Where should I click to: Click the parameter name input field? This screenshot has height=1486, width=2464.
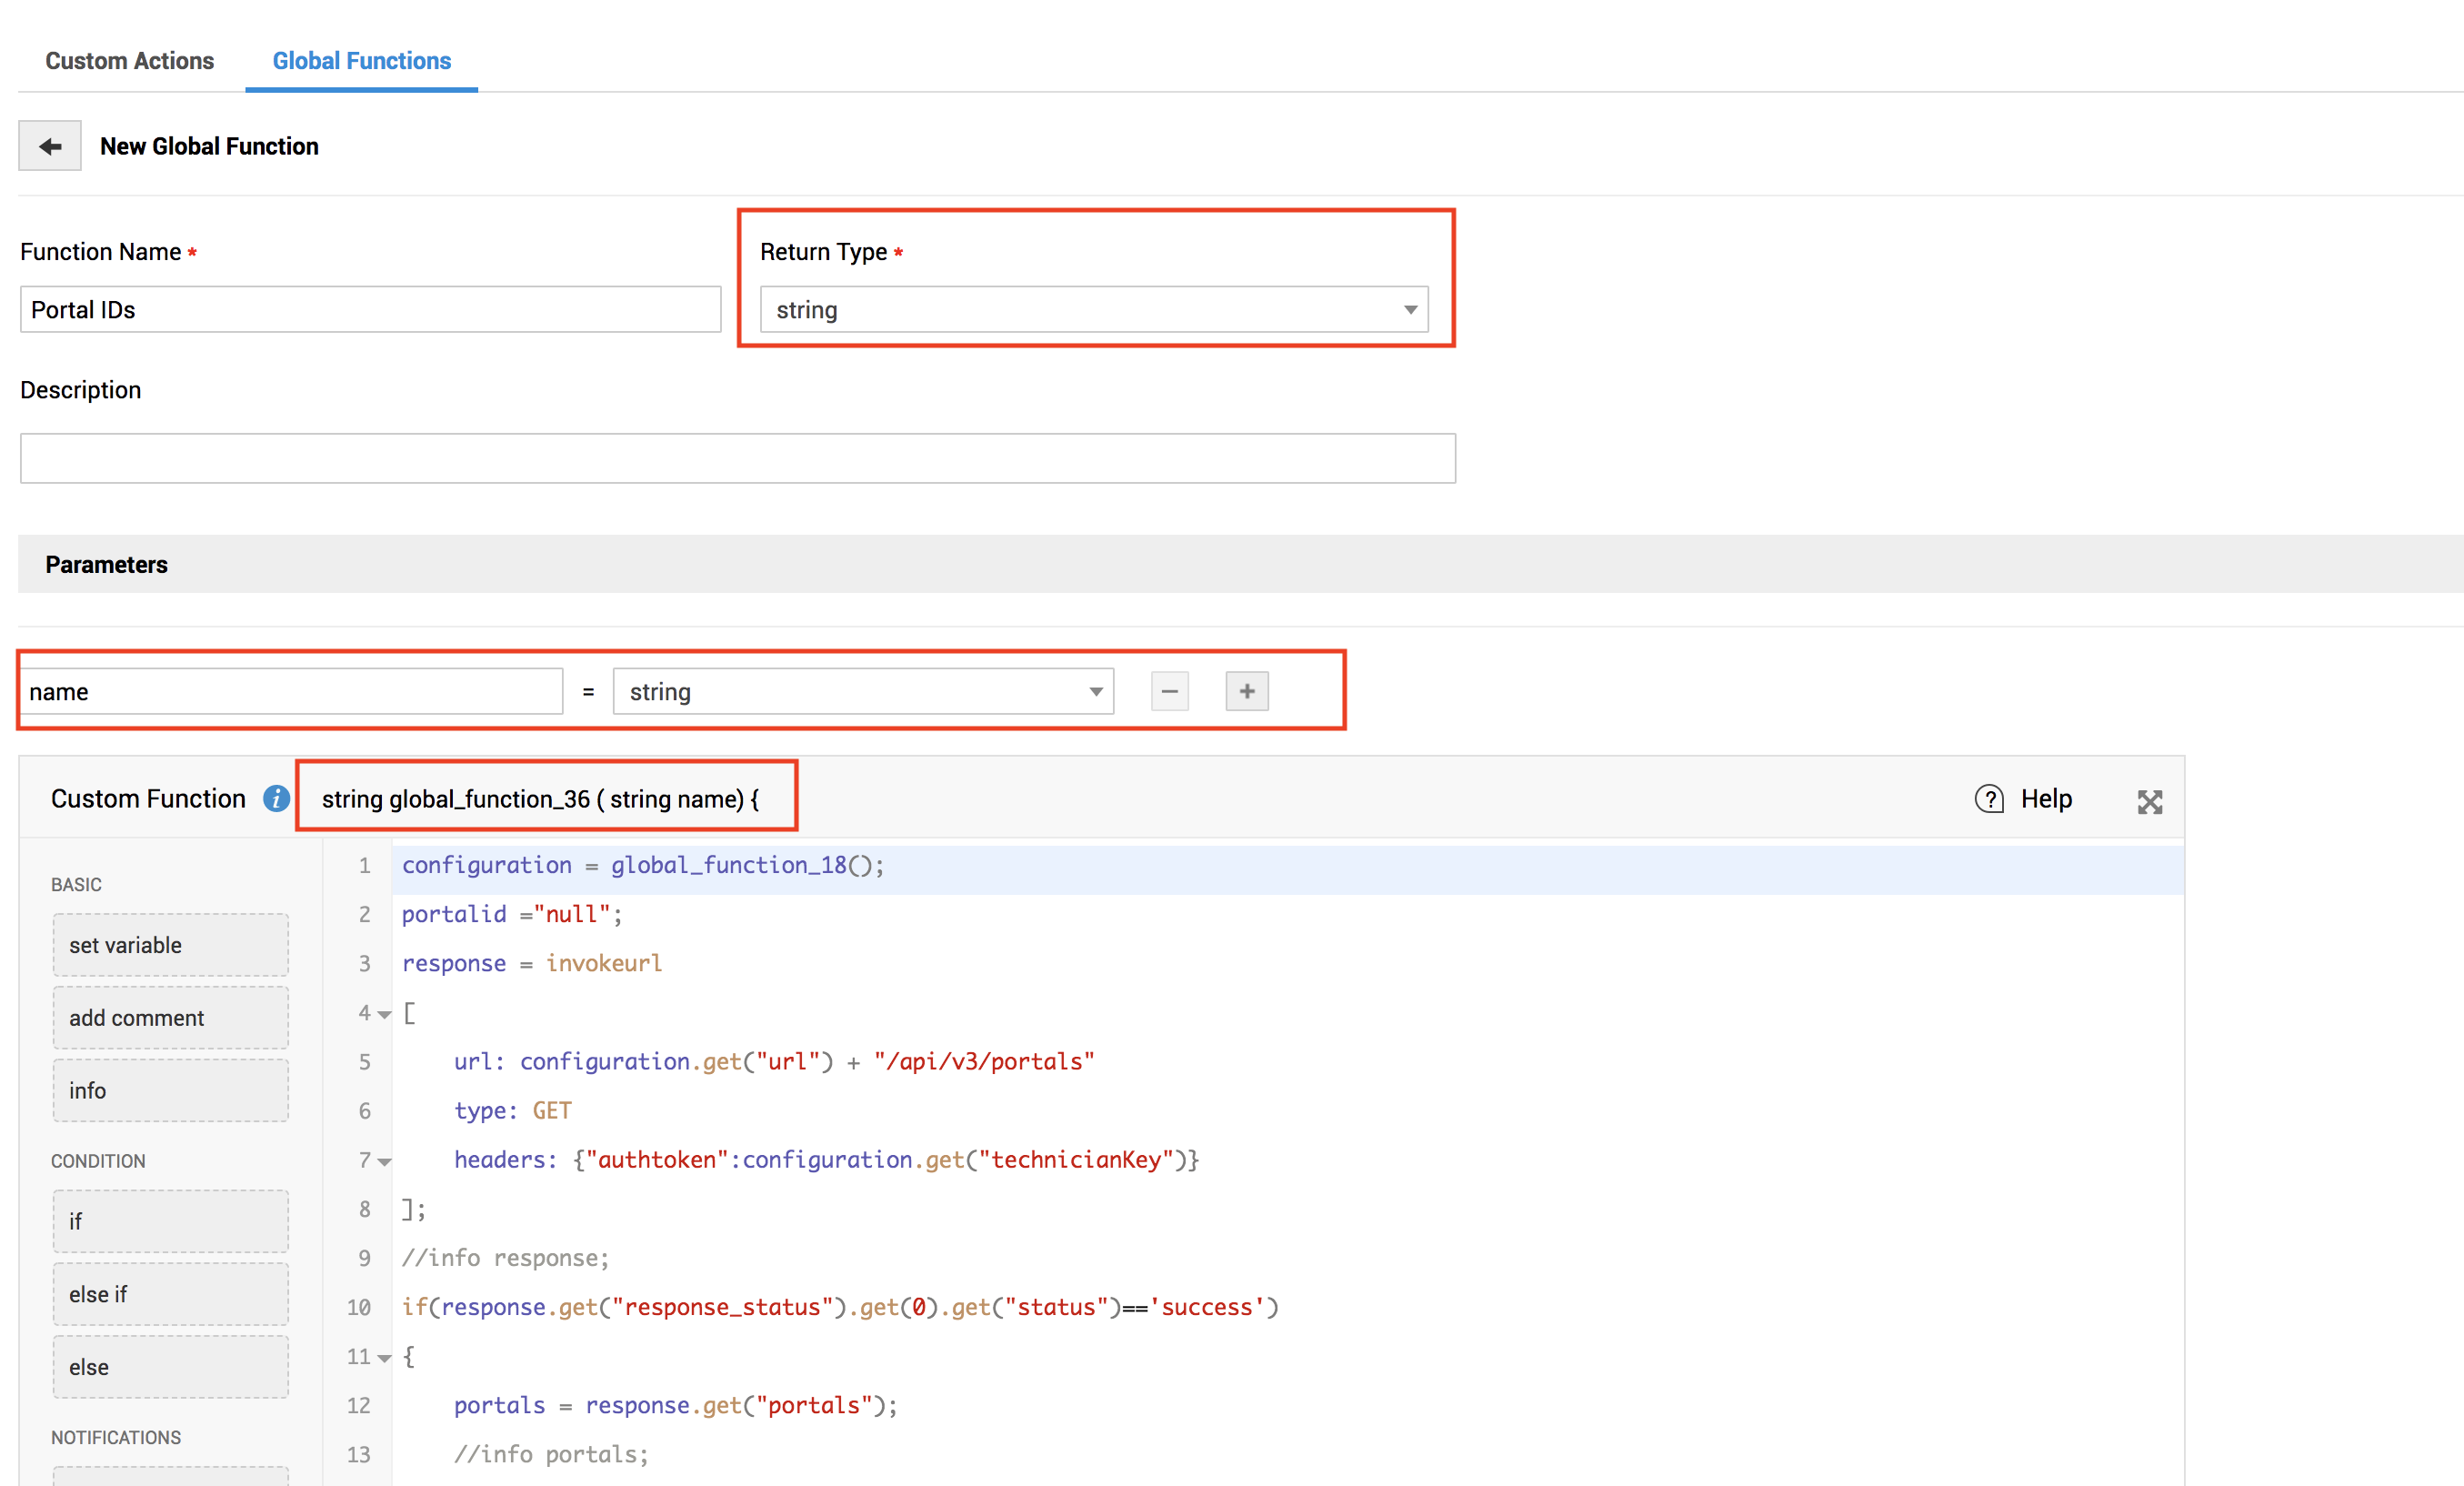292,692
